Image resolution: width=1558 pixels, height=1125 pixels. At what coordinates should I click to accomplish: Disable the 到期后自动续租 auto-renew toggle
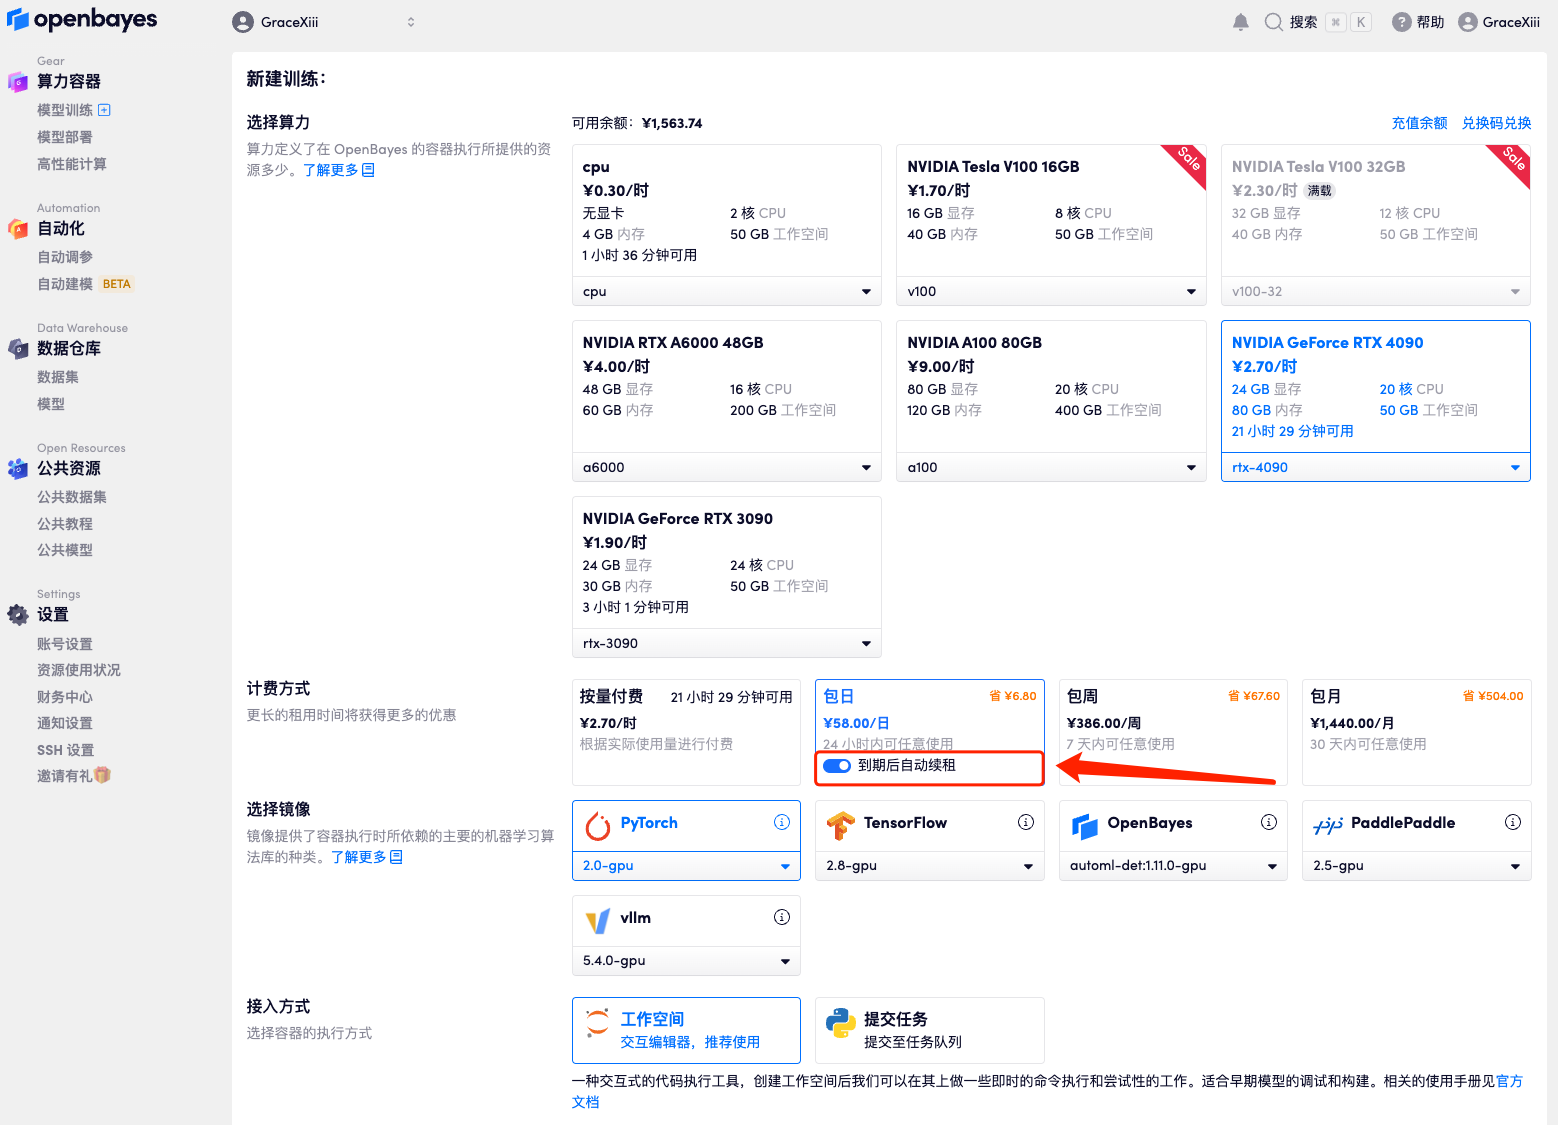(836, 766)
